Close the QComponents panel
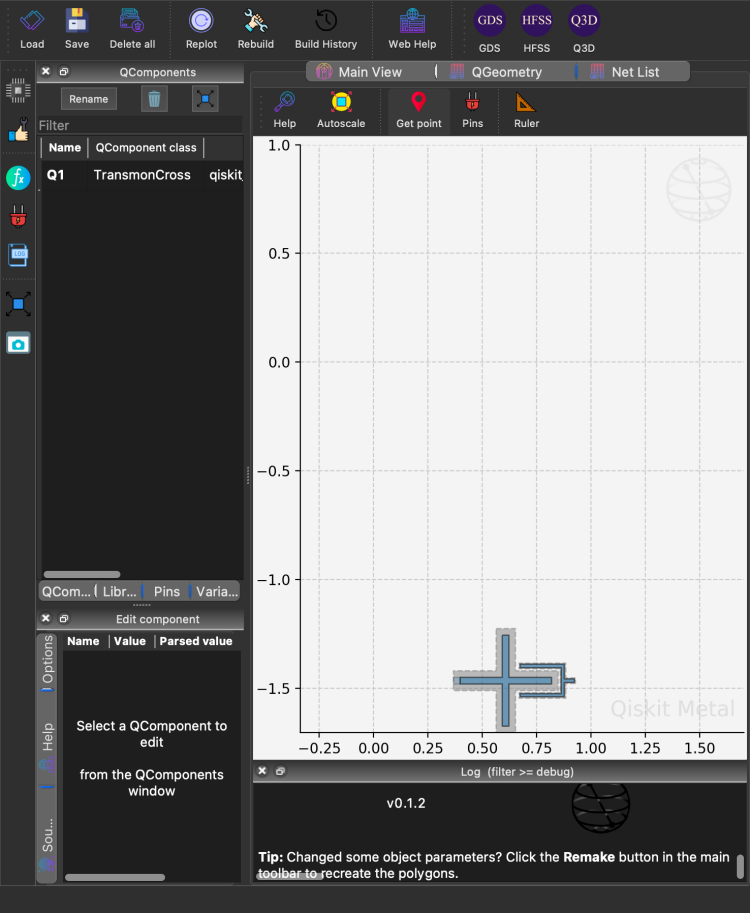Image resolution: width=750 pixels, height=913 pixels. 46,71
